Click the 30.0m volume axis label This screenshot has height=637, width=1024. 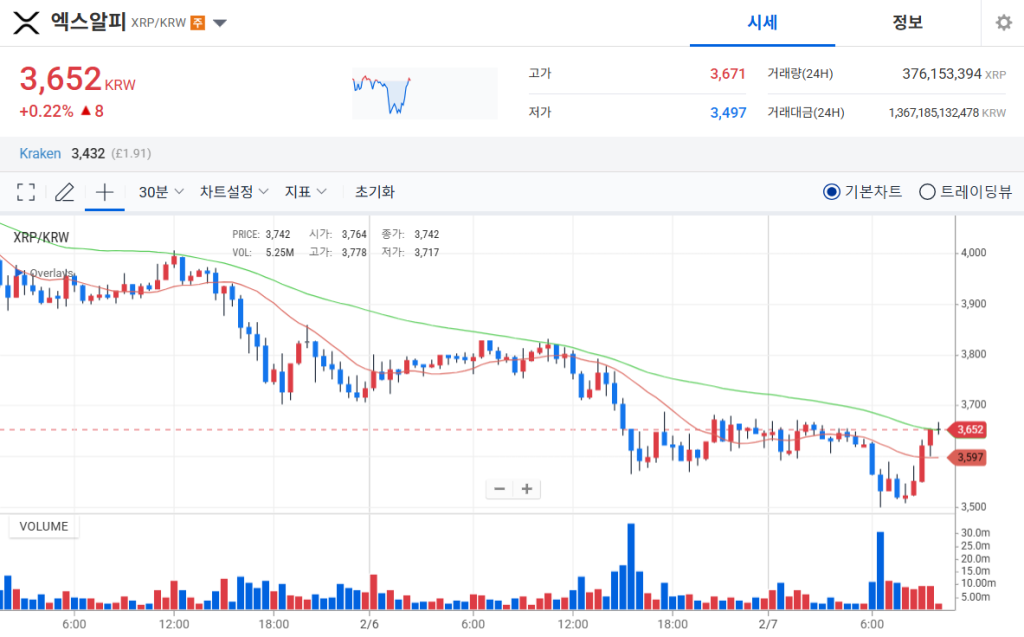pyautogui.click(x=975, y=533)
